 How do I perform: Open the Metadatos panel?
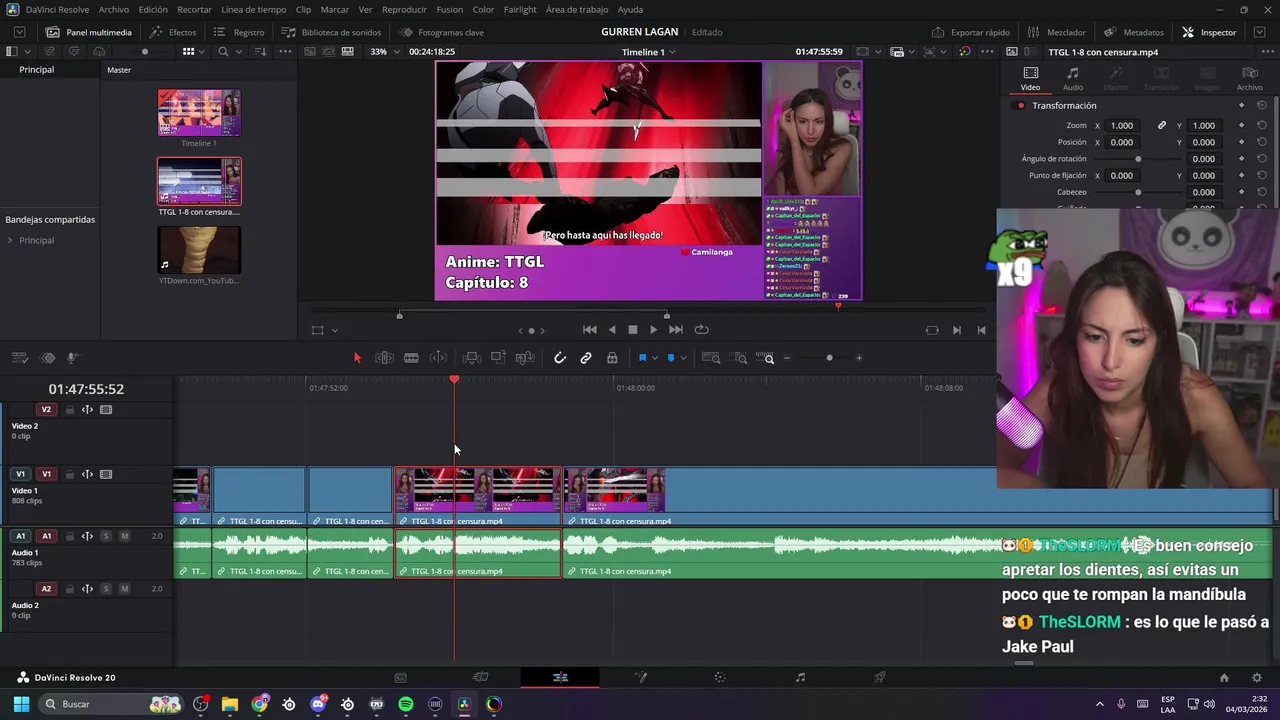(x=1134, y=32)
